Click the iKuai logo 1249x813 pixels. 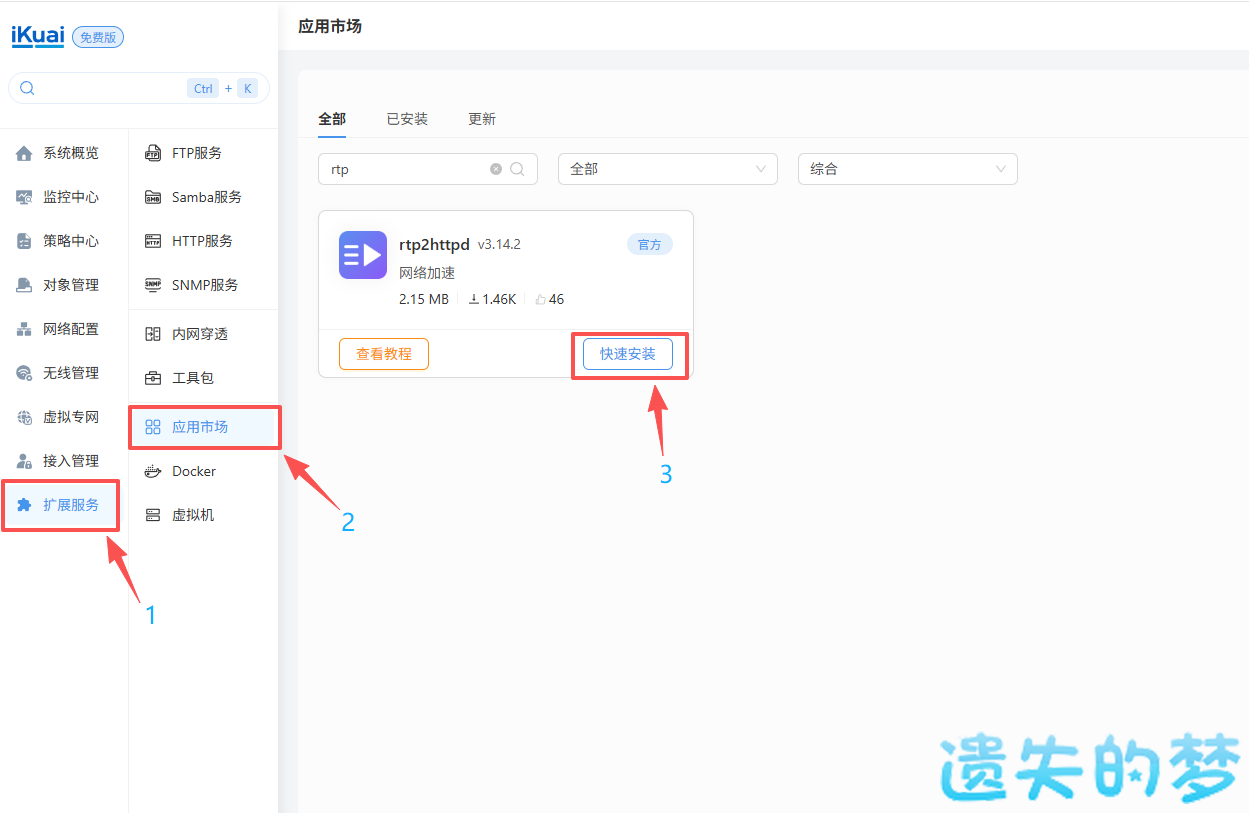click(x=38, y=35)
